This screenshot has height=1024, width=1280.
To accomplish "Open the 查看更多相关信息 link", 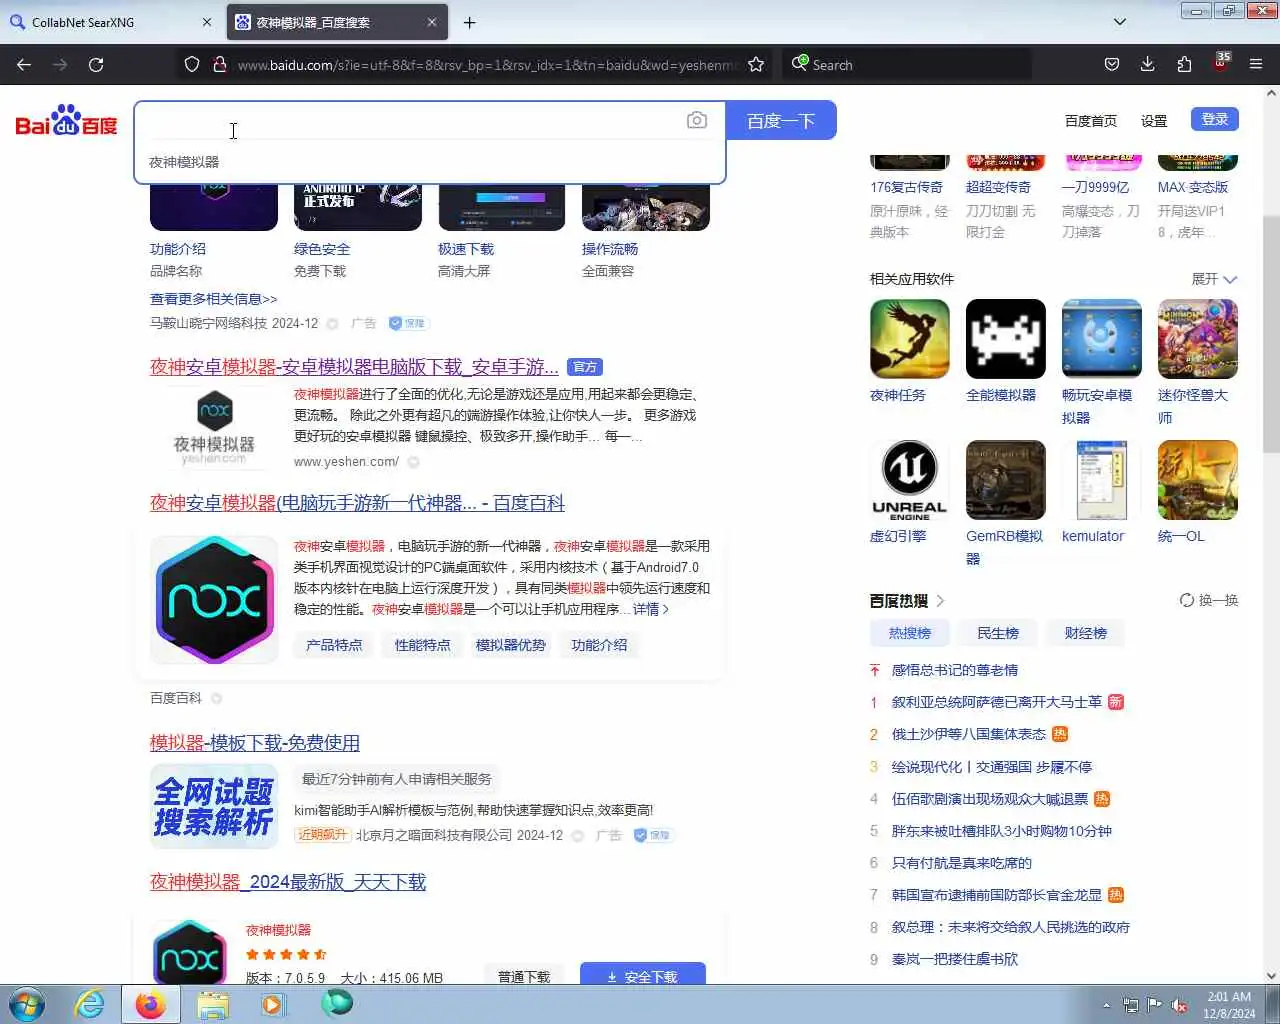I will (214, 299).
